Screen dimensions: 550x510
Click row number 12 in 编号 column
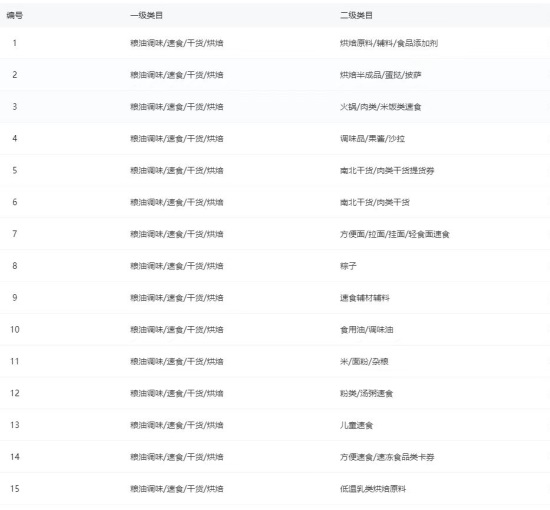click(x=15, y=393)
